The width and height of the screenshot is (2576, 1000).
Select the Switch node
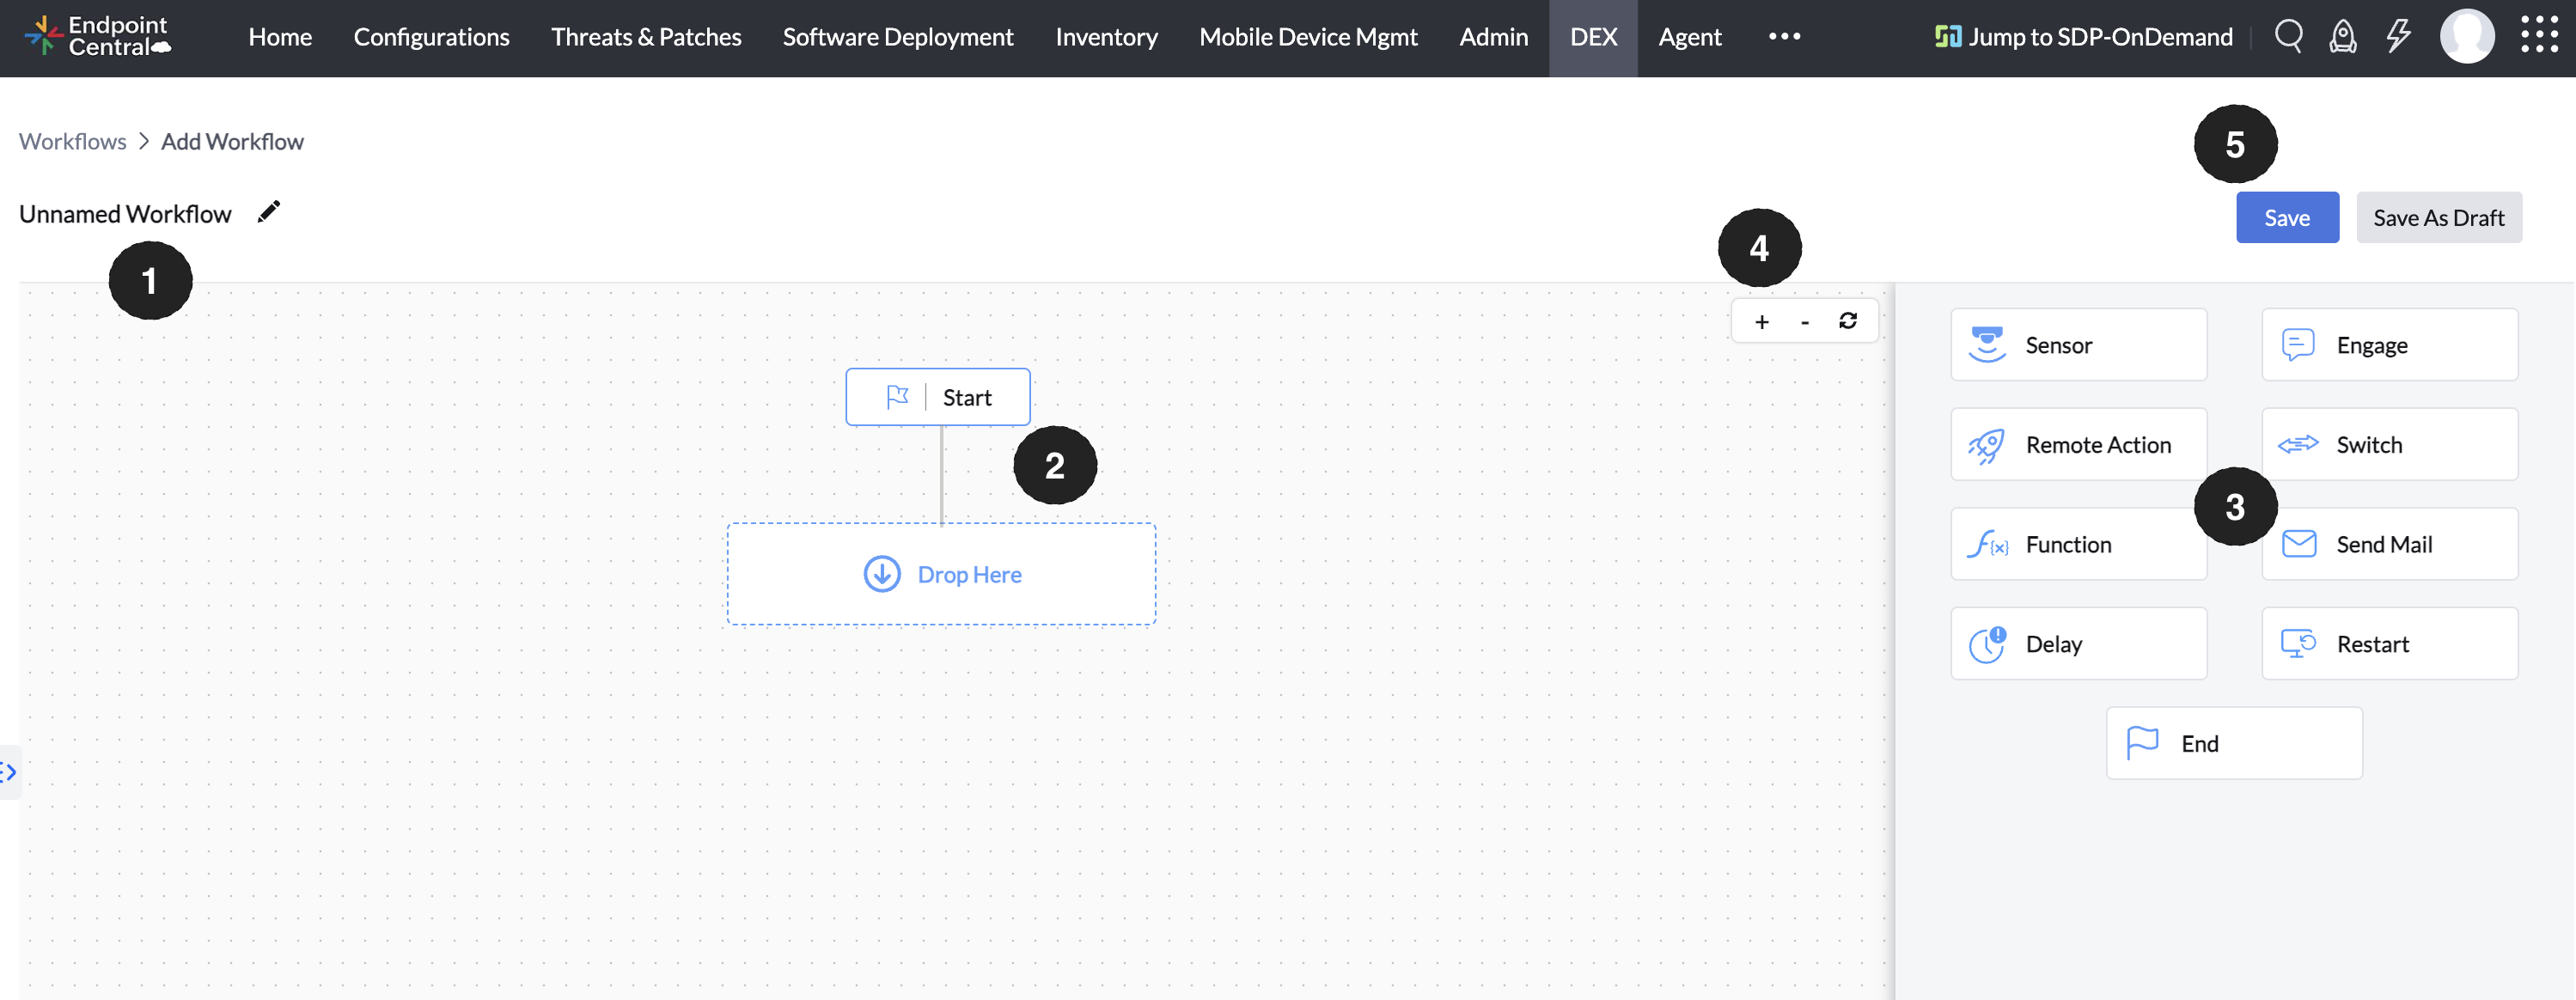click(x=2390, y=444)
